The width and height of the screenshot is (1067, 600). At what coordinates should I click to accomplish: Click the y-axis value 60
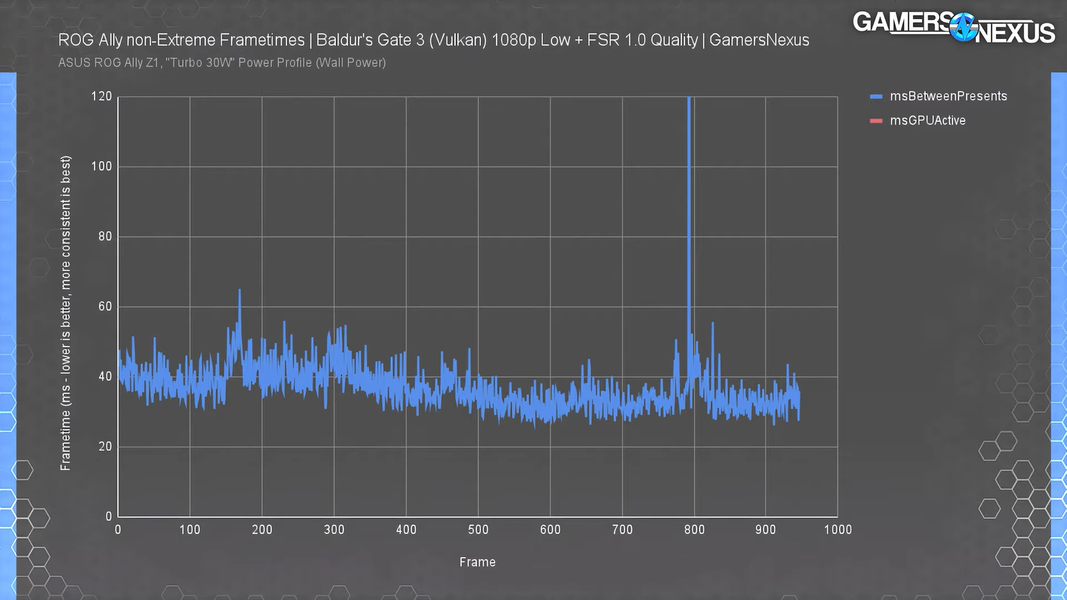coord(104,307)
